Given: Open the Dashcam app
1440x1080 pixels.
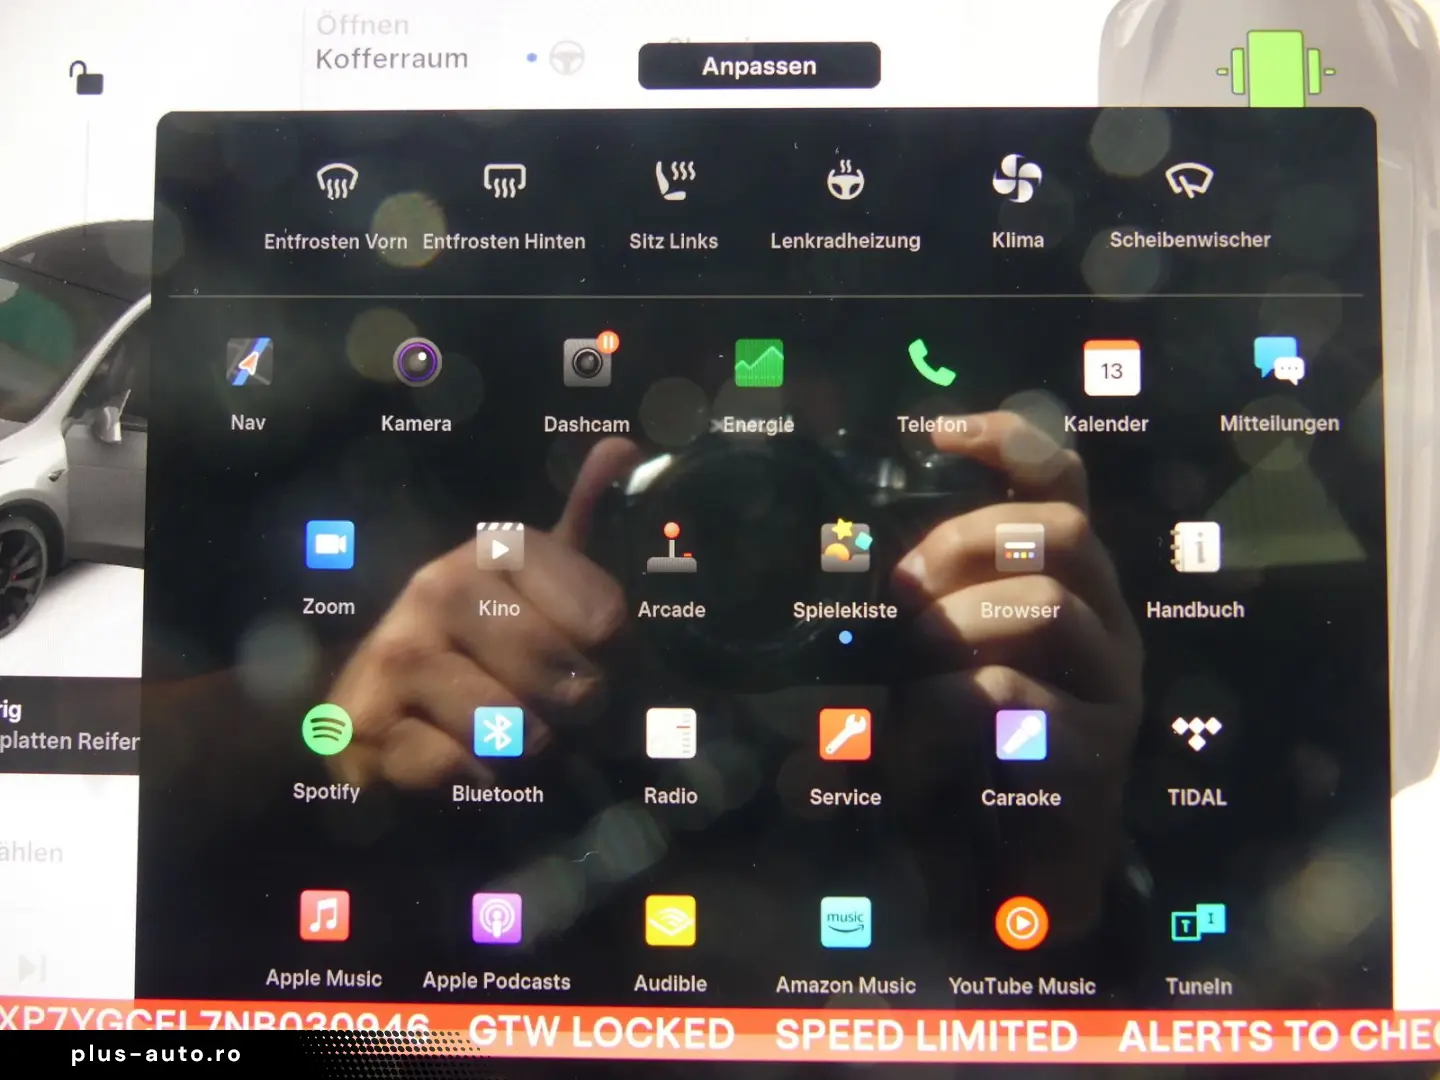Looking at the screenshot, I should tap(588, 362).
